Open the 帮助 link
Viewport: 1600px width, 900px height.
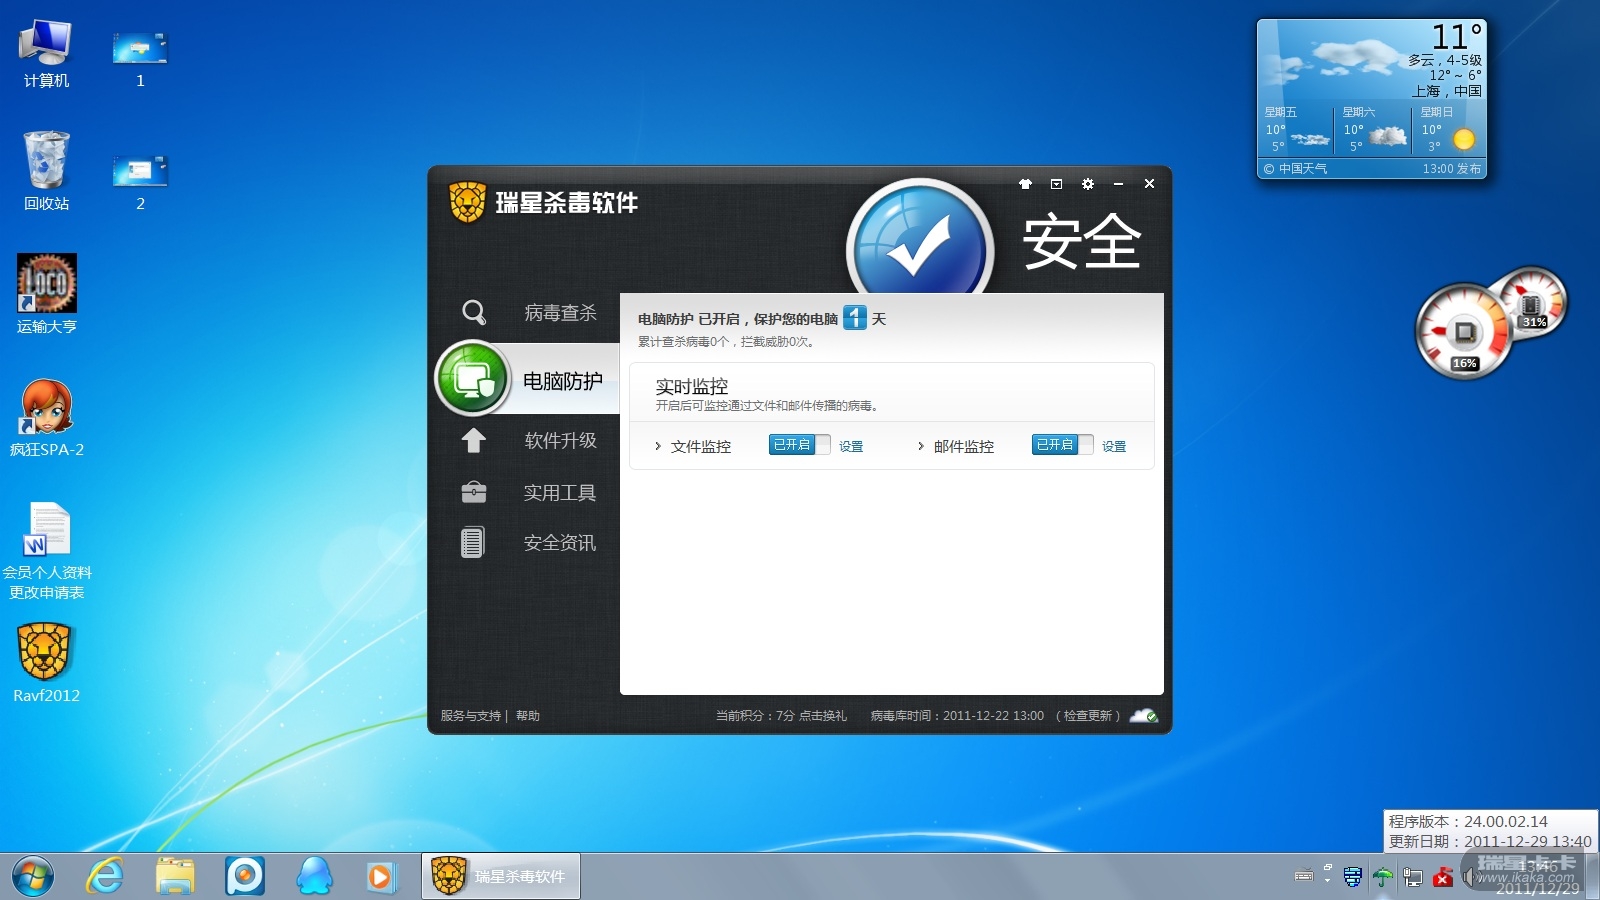click(528, 716)
